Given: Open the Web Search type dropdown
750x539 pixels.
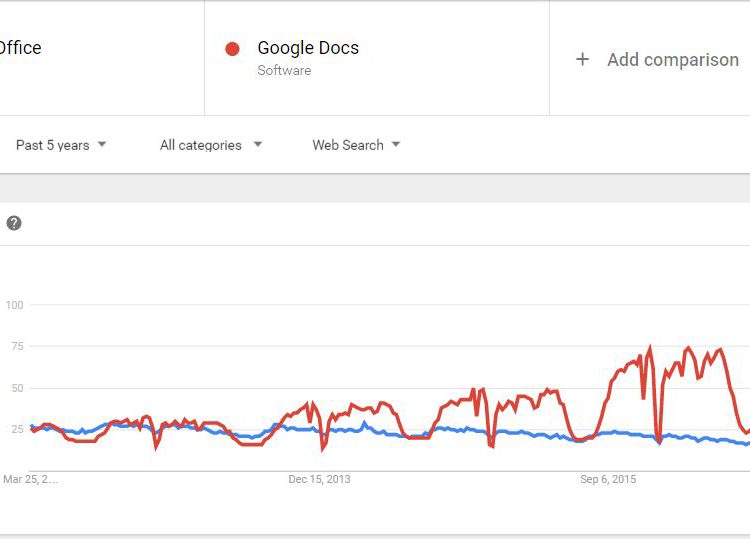Looking at the screenshot, I should pyautogui.click(x=355, y=145).
